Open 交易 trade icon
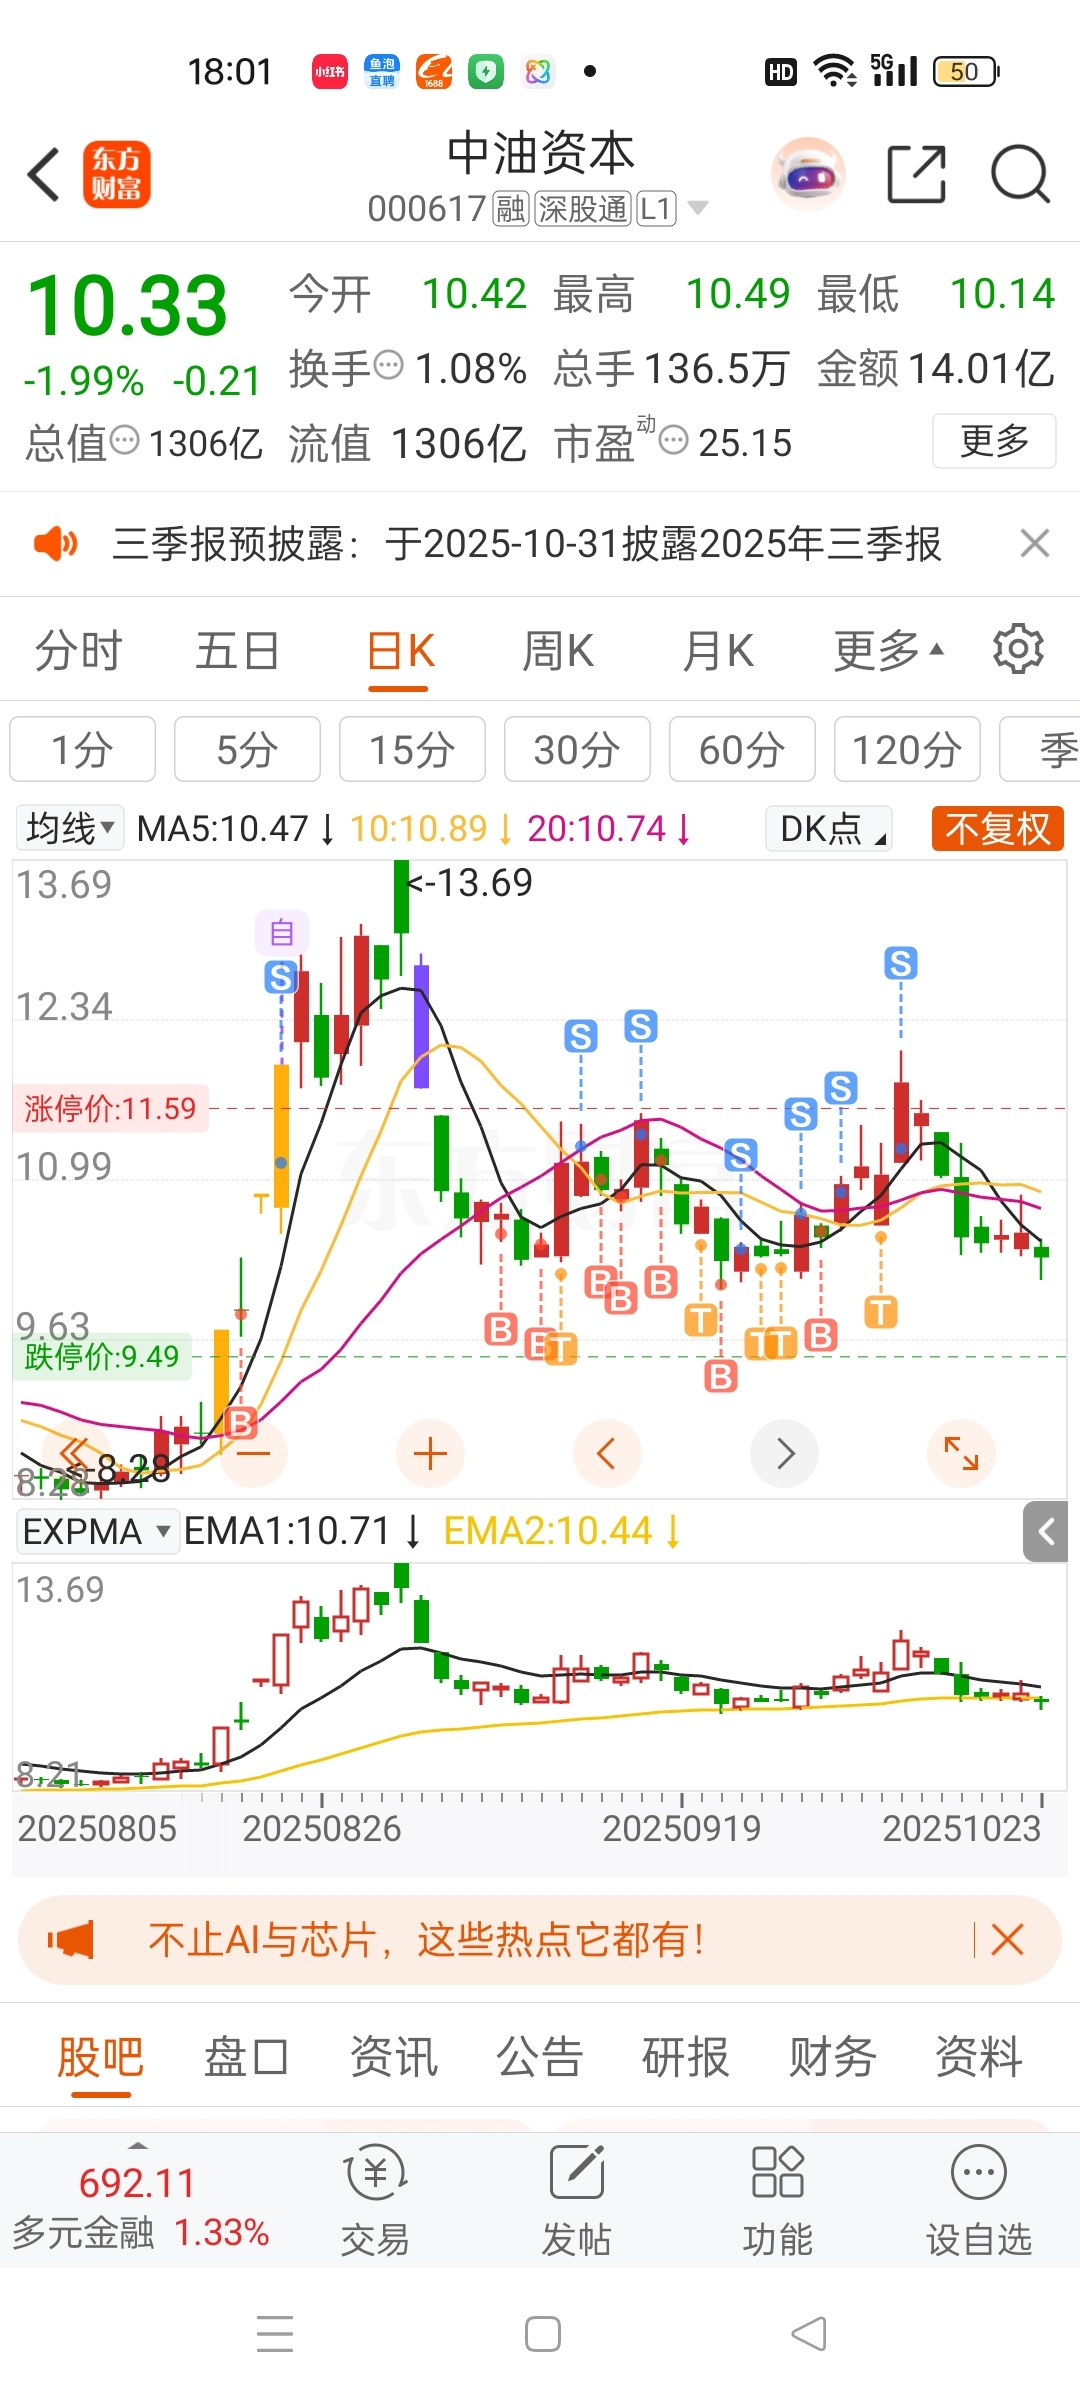This screenshot has height=2400, width=1080. tap(375, 2202)
